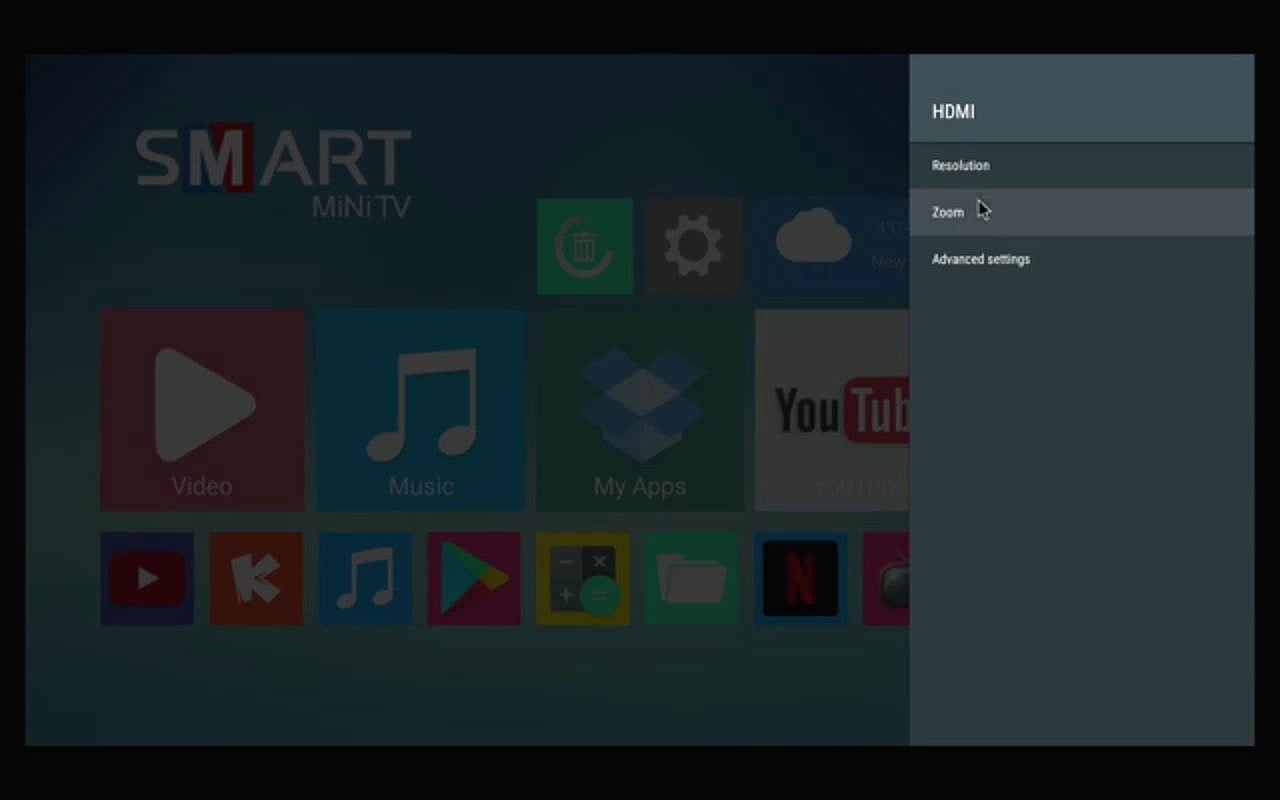Run the green cleaner optimization tool
The width and height of the screenshot is (1280, 800).
coord(584,246)
